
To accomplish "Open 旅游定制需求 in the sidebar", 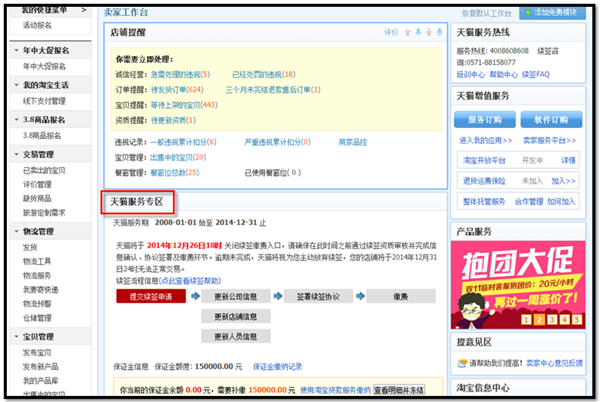I will pos(44,213).
